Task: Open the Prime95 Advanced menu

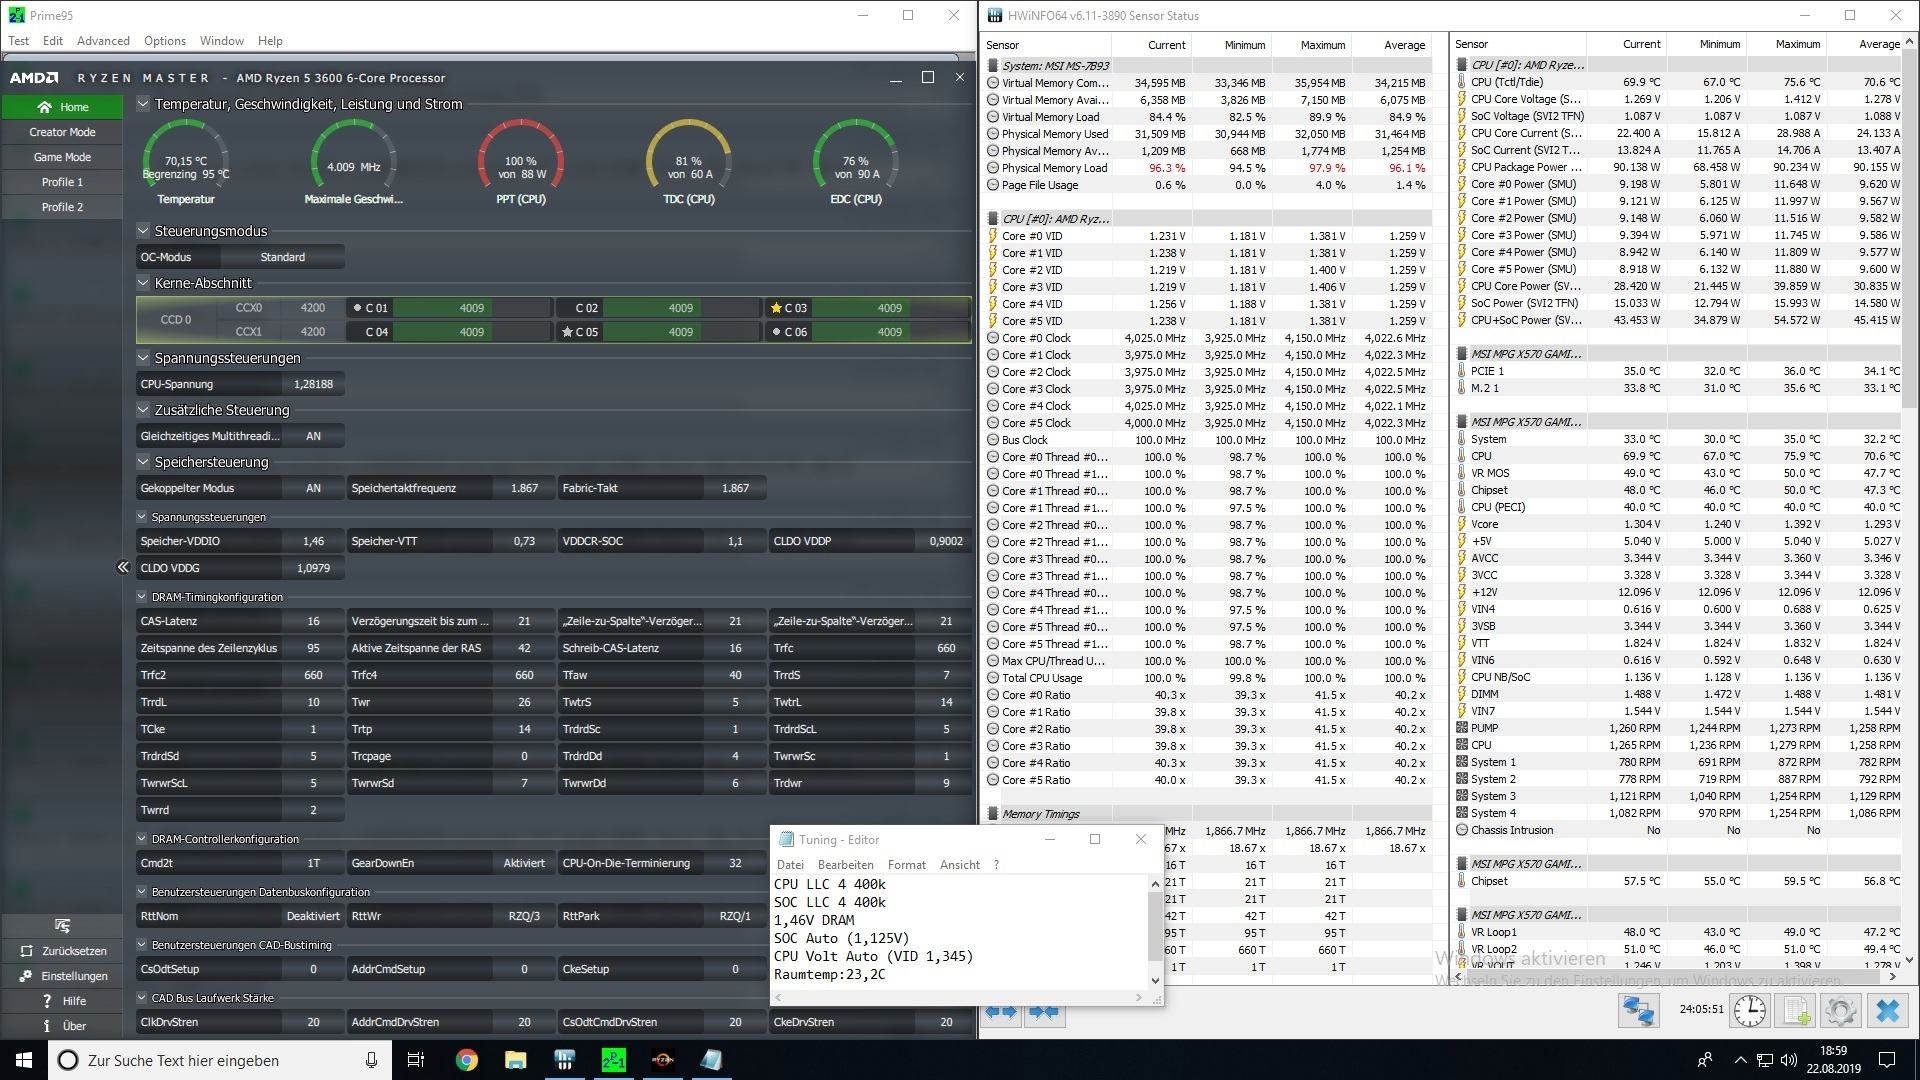Action: [103, 41]
